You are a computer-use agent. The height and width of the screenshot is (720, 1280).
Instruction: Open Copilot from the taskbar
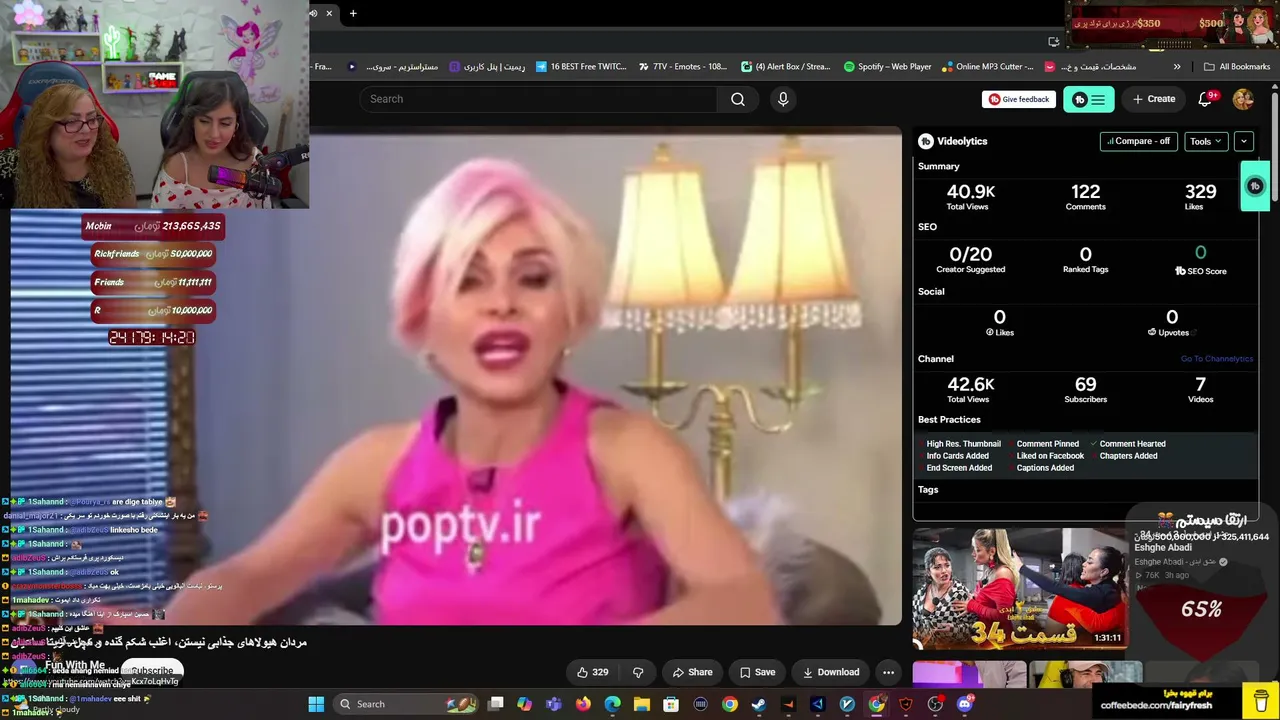pyautogui.click(x=525, y=704)
